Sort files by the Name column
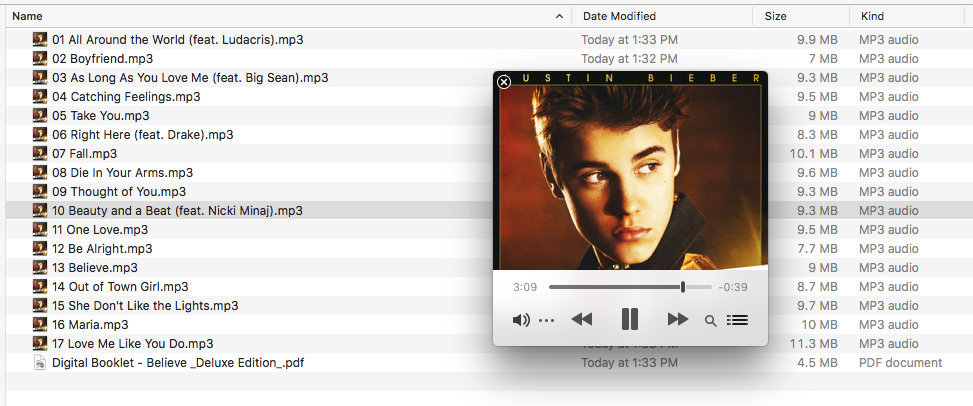The height and width of the screenshot is (406, 973). 27,16
